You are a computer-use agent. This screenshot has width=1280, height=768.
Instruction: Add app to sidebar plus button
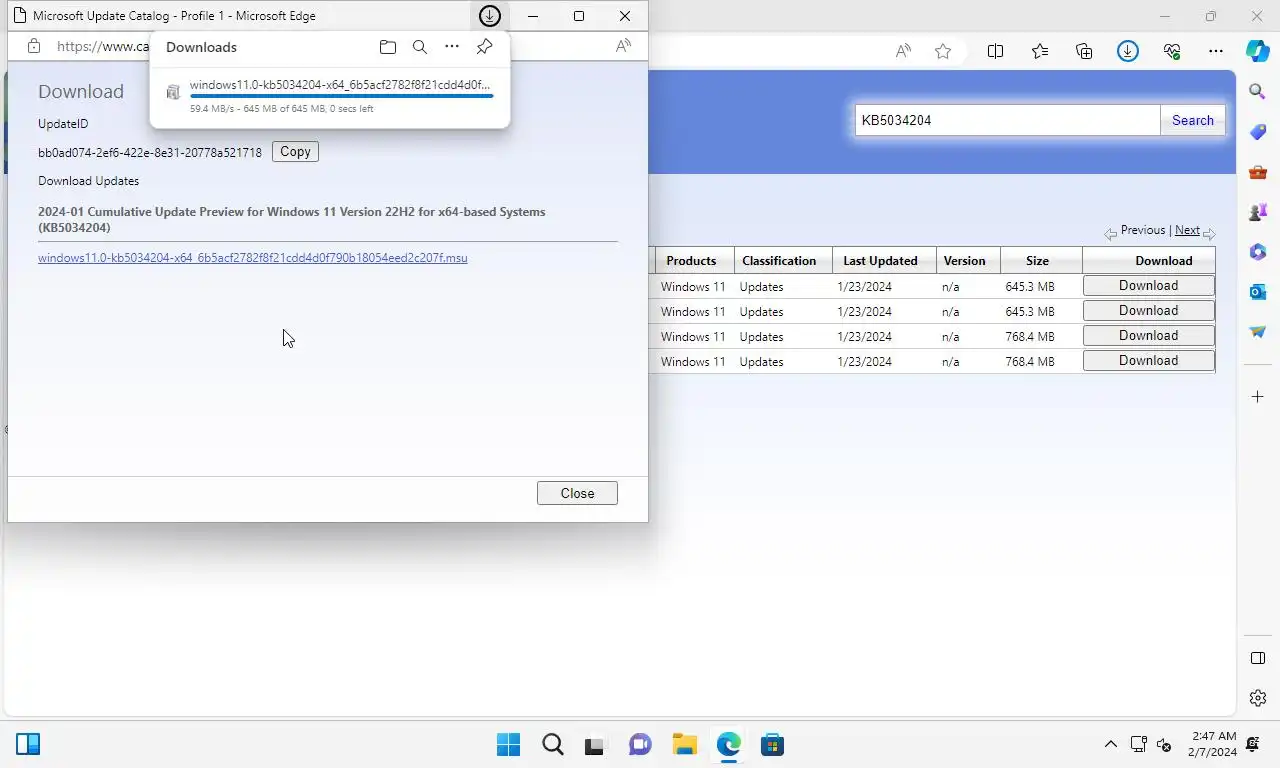pos(1258,397)
